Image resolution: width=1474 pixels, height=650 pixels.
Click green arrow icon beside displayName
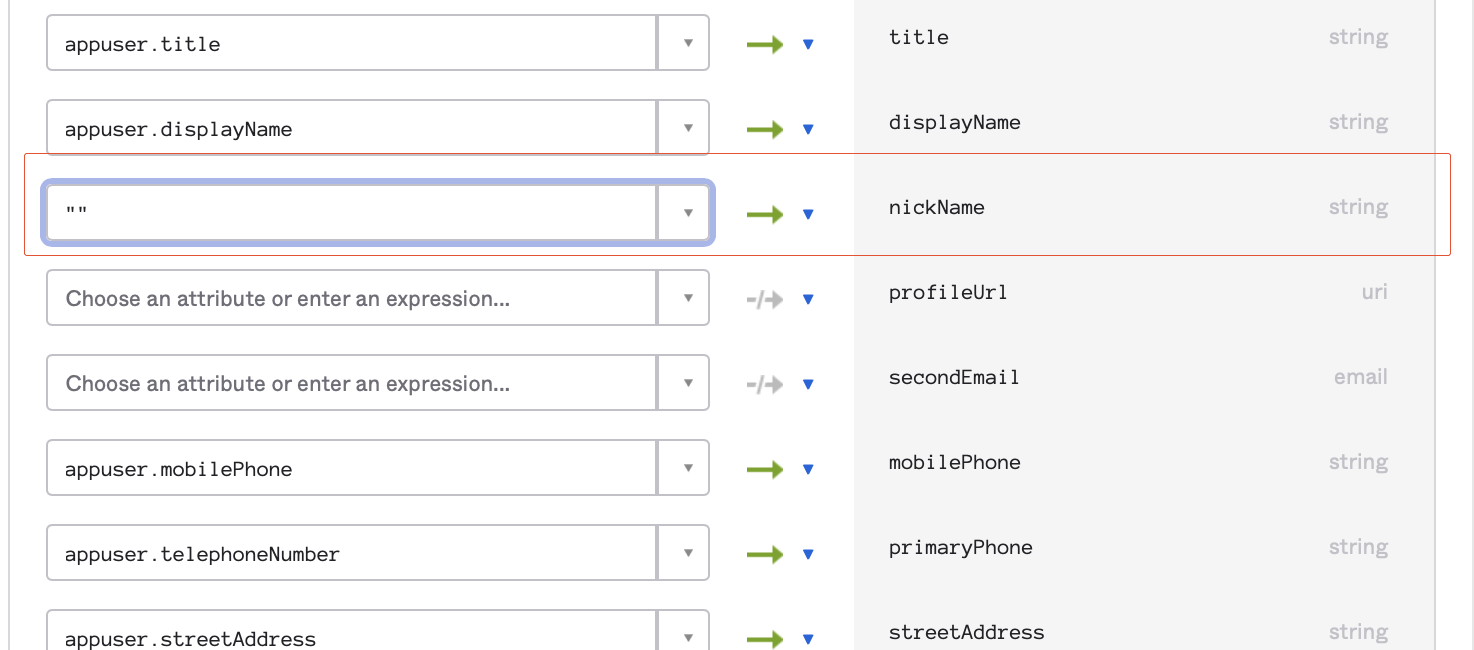(x=764, y=129)
